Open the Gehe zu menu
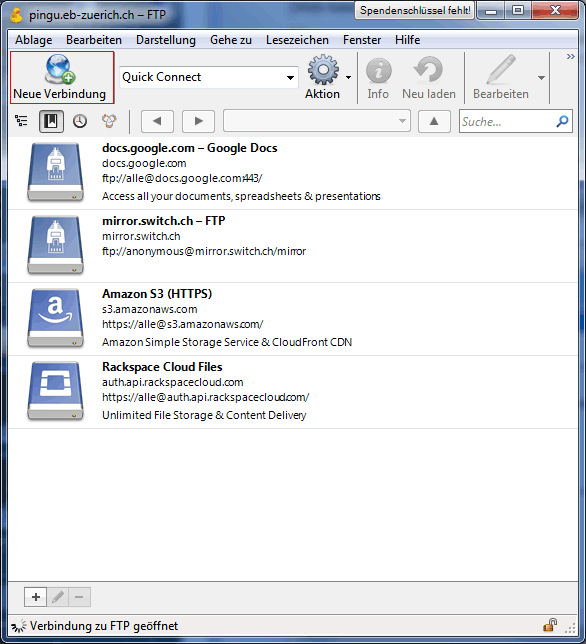This screenshot has height=644, width=586. click(x=231, y=40)
